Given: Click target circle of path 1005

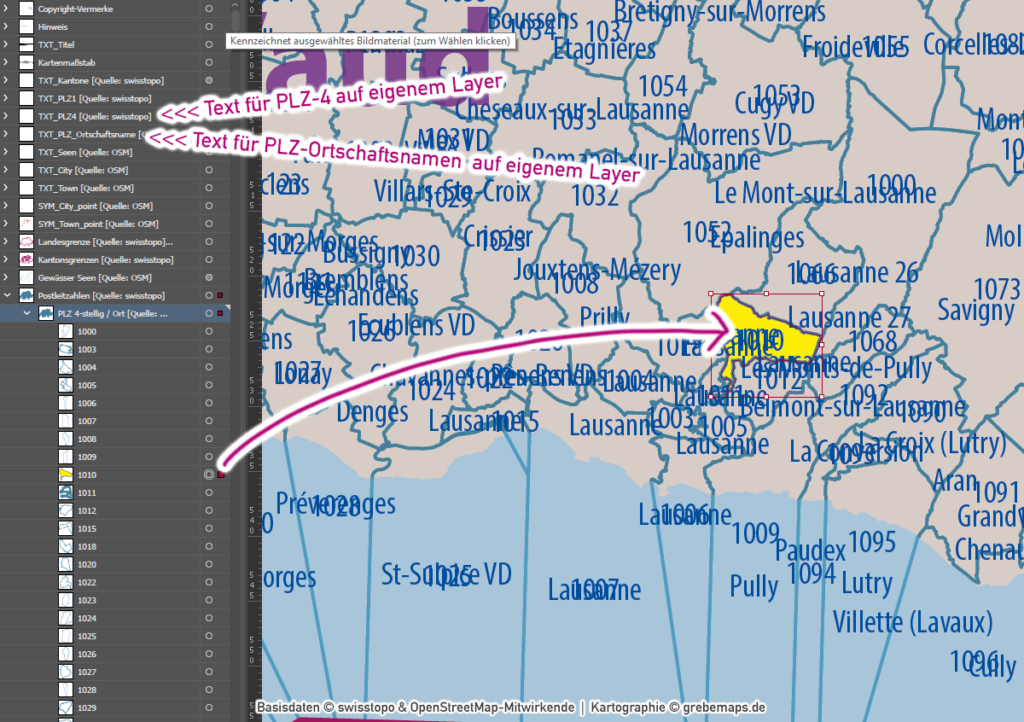Looking at the screenshot, I should [x=209, y=385].
